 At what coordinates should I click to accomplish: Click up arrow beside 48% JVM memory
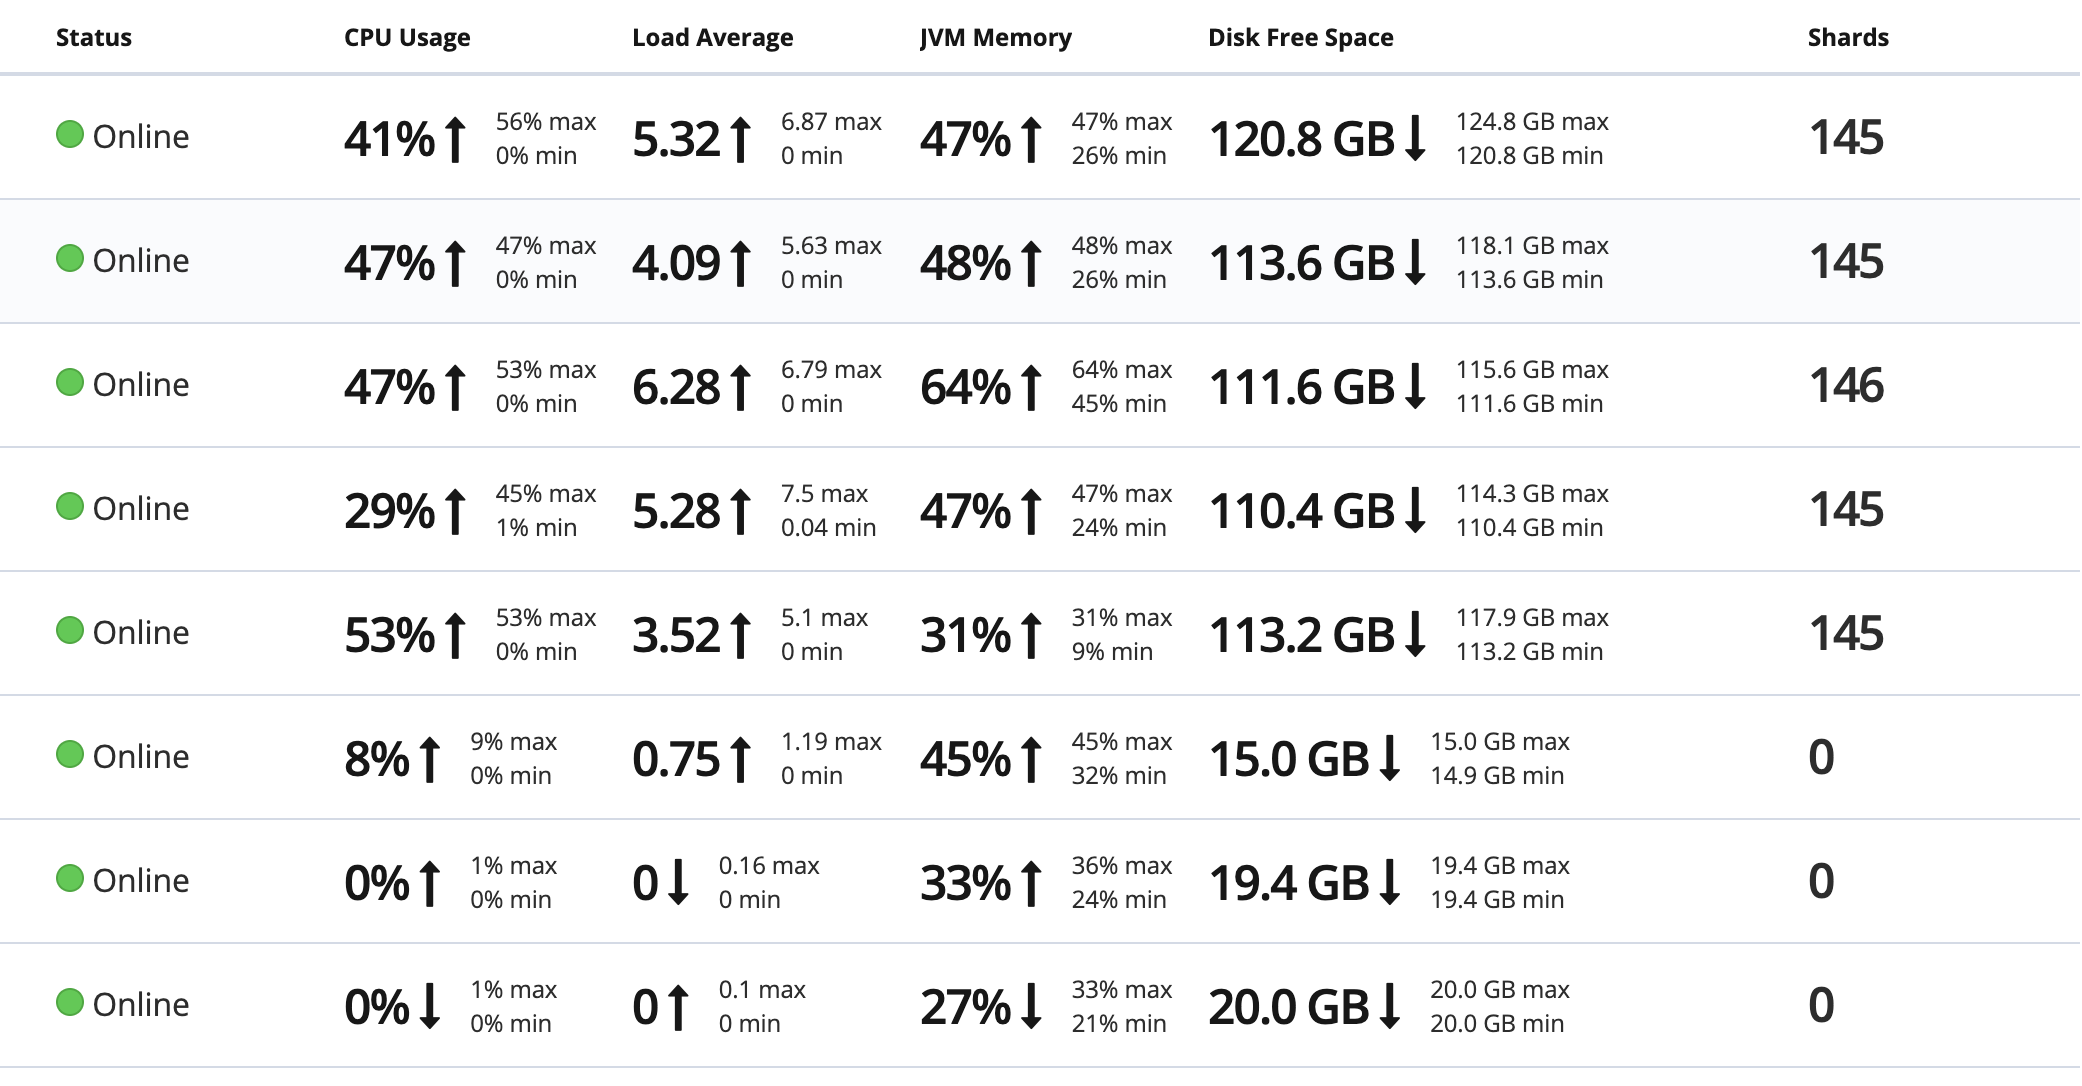pos(1031,263)
